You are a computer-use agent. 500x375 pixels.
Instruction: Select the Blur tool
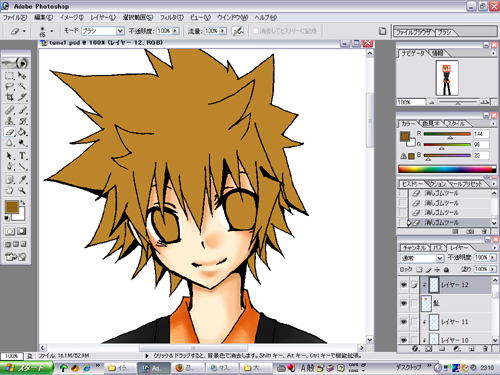click(9, 143)
